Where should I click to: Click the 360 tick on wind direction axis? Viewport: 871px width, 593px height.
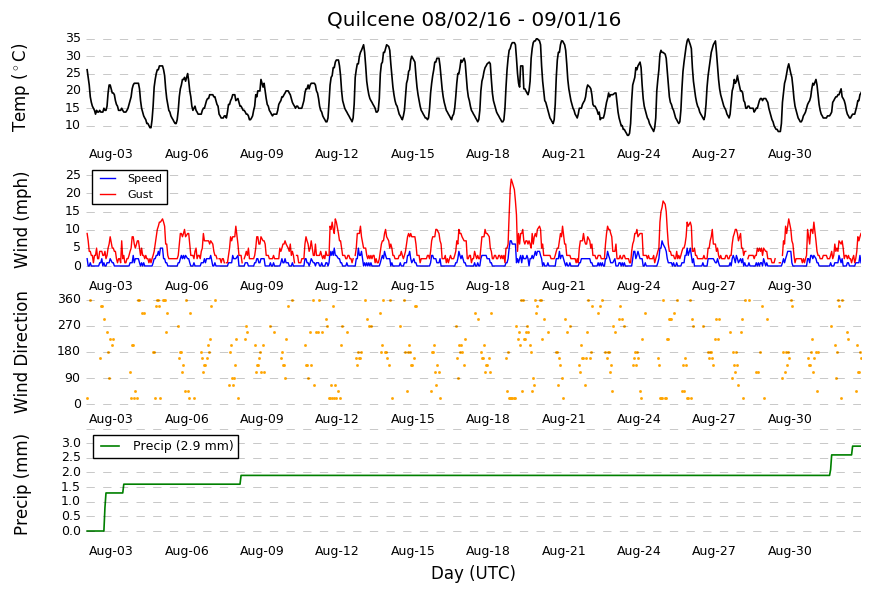click(70, 299)
